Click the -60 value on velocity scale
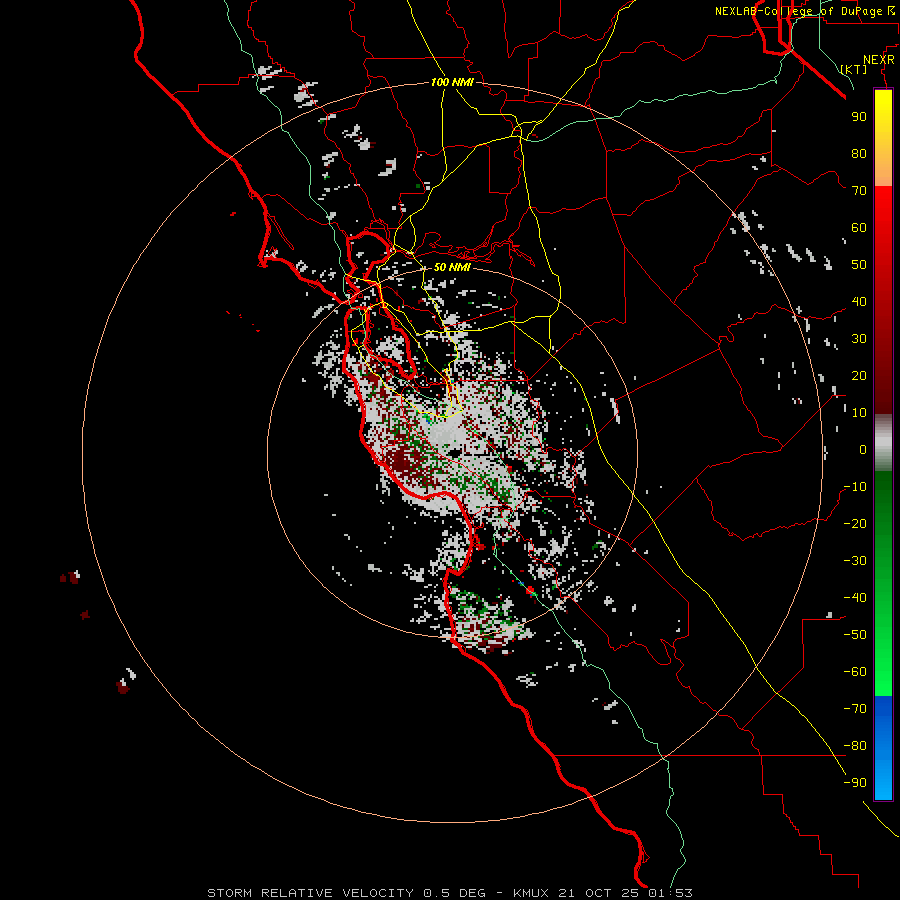Viewport: 900px width, 900px height. tap(855, 672)
